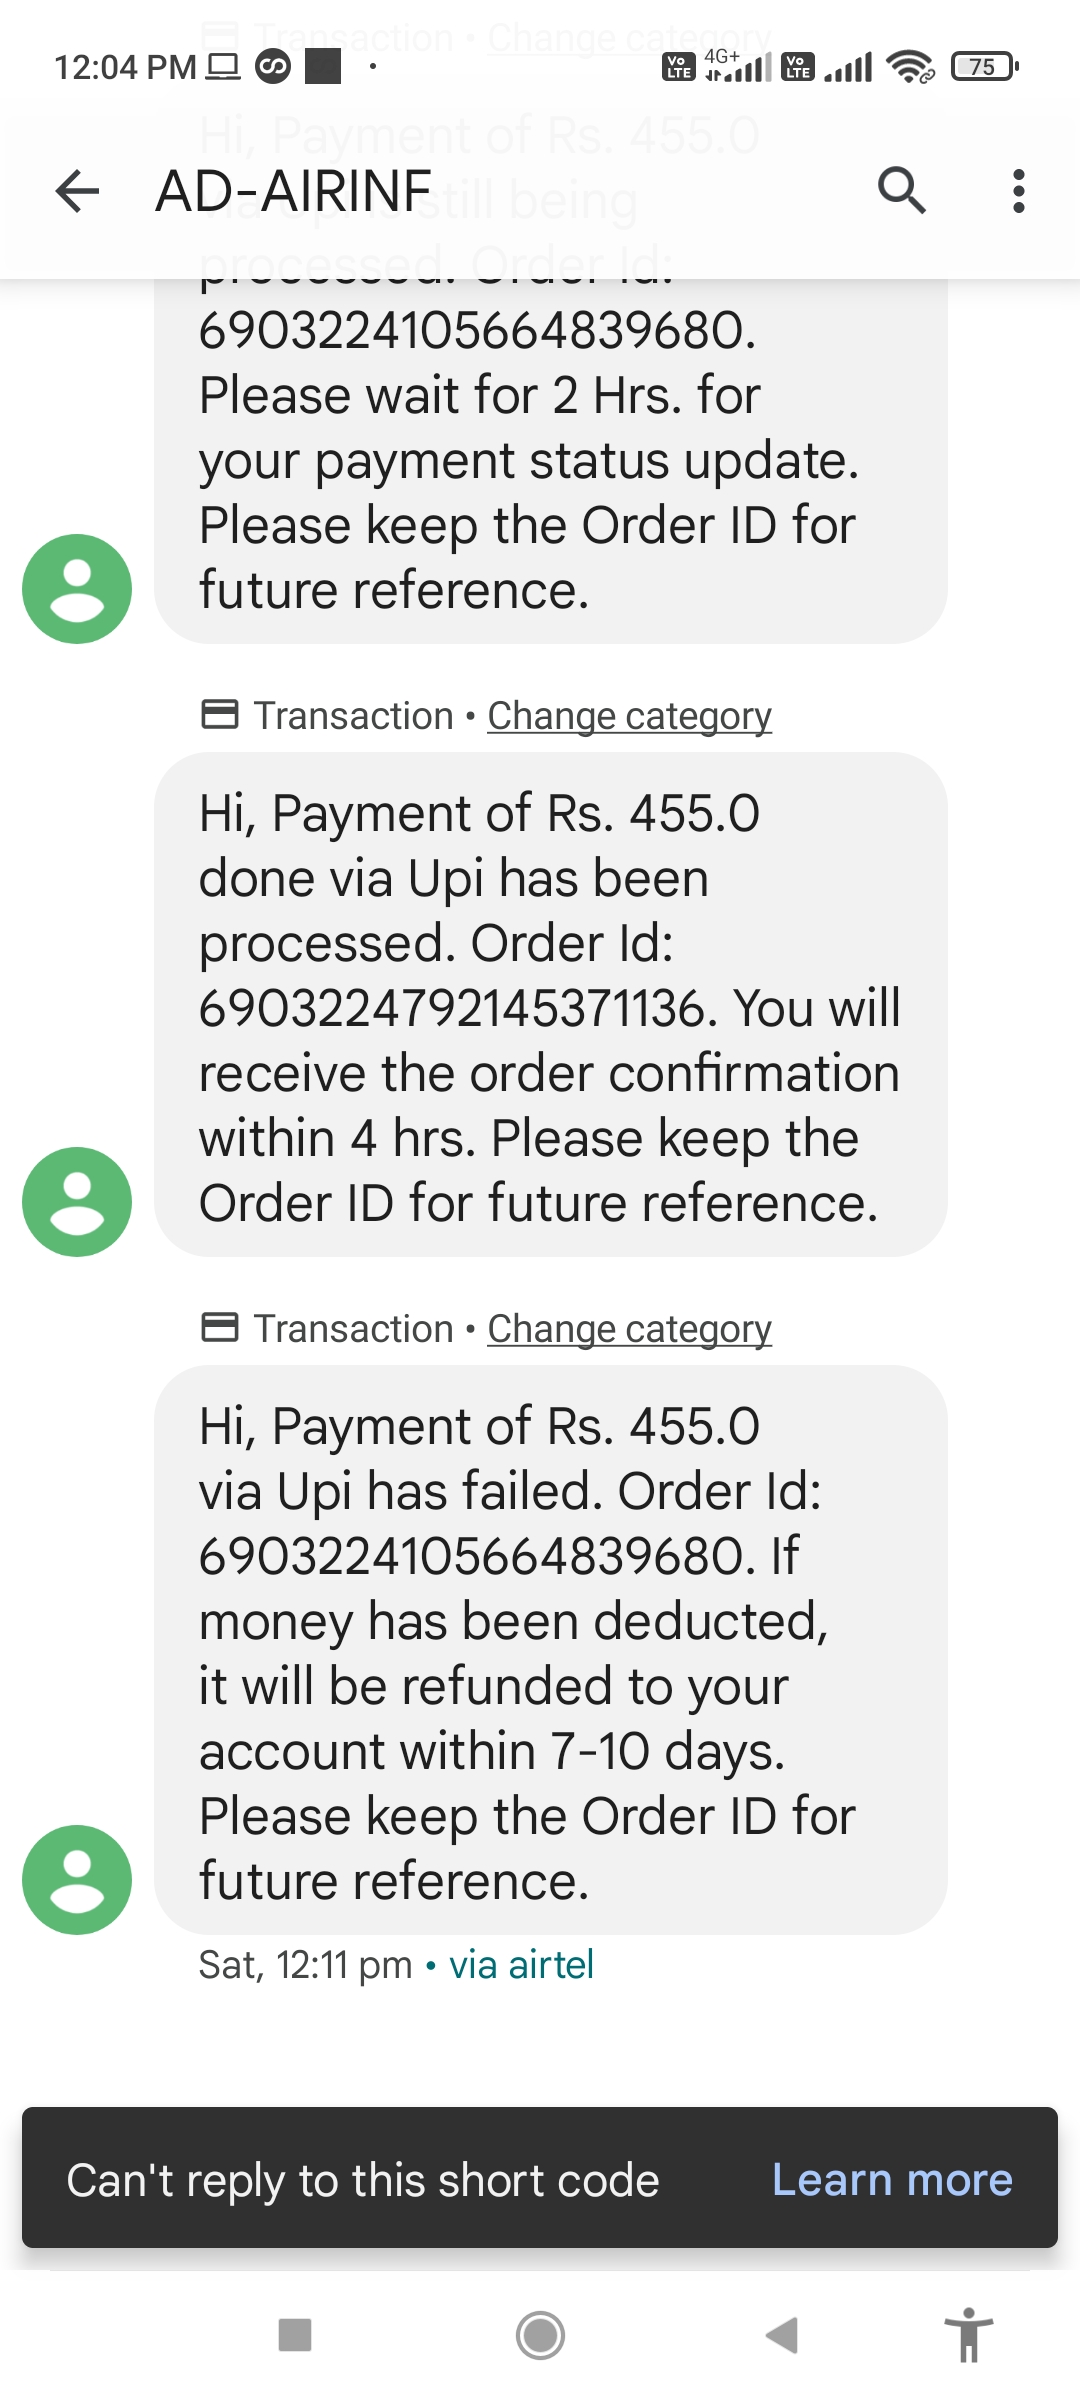Tap the card icon above the failed message
This screenshot has width=1080, height=2400.
220,1327
